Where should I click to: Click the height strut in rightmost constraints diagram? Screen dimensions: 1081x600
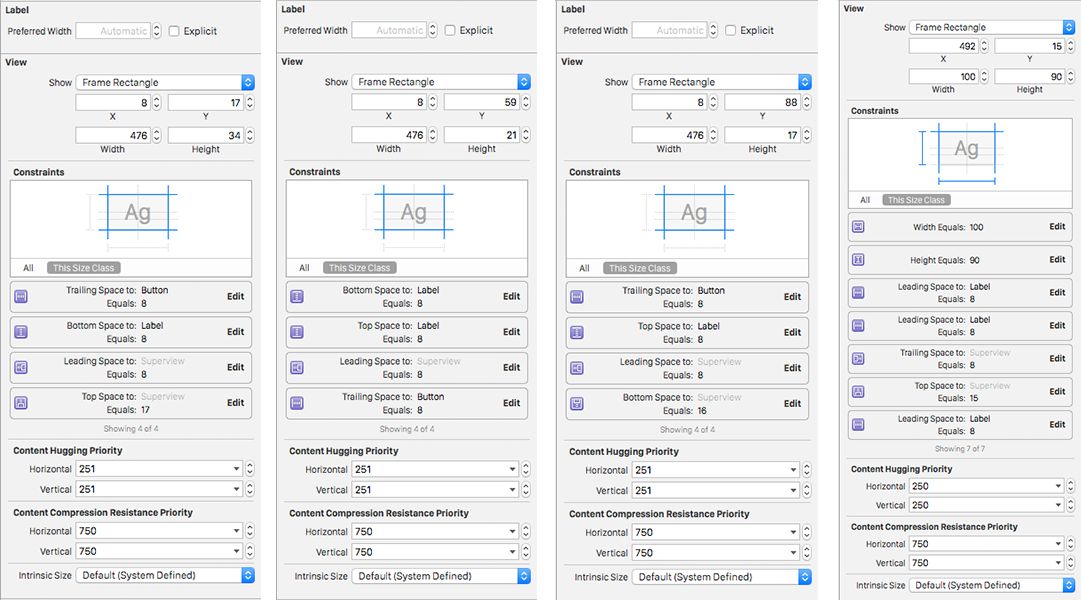(922, 148)
